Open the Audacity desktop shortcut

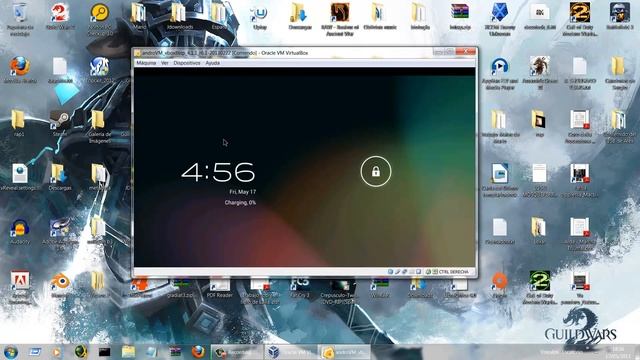(x=20, y=231)
